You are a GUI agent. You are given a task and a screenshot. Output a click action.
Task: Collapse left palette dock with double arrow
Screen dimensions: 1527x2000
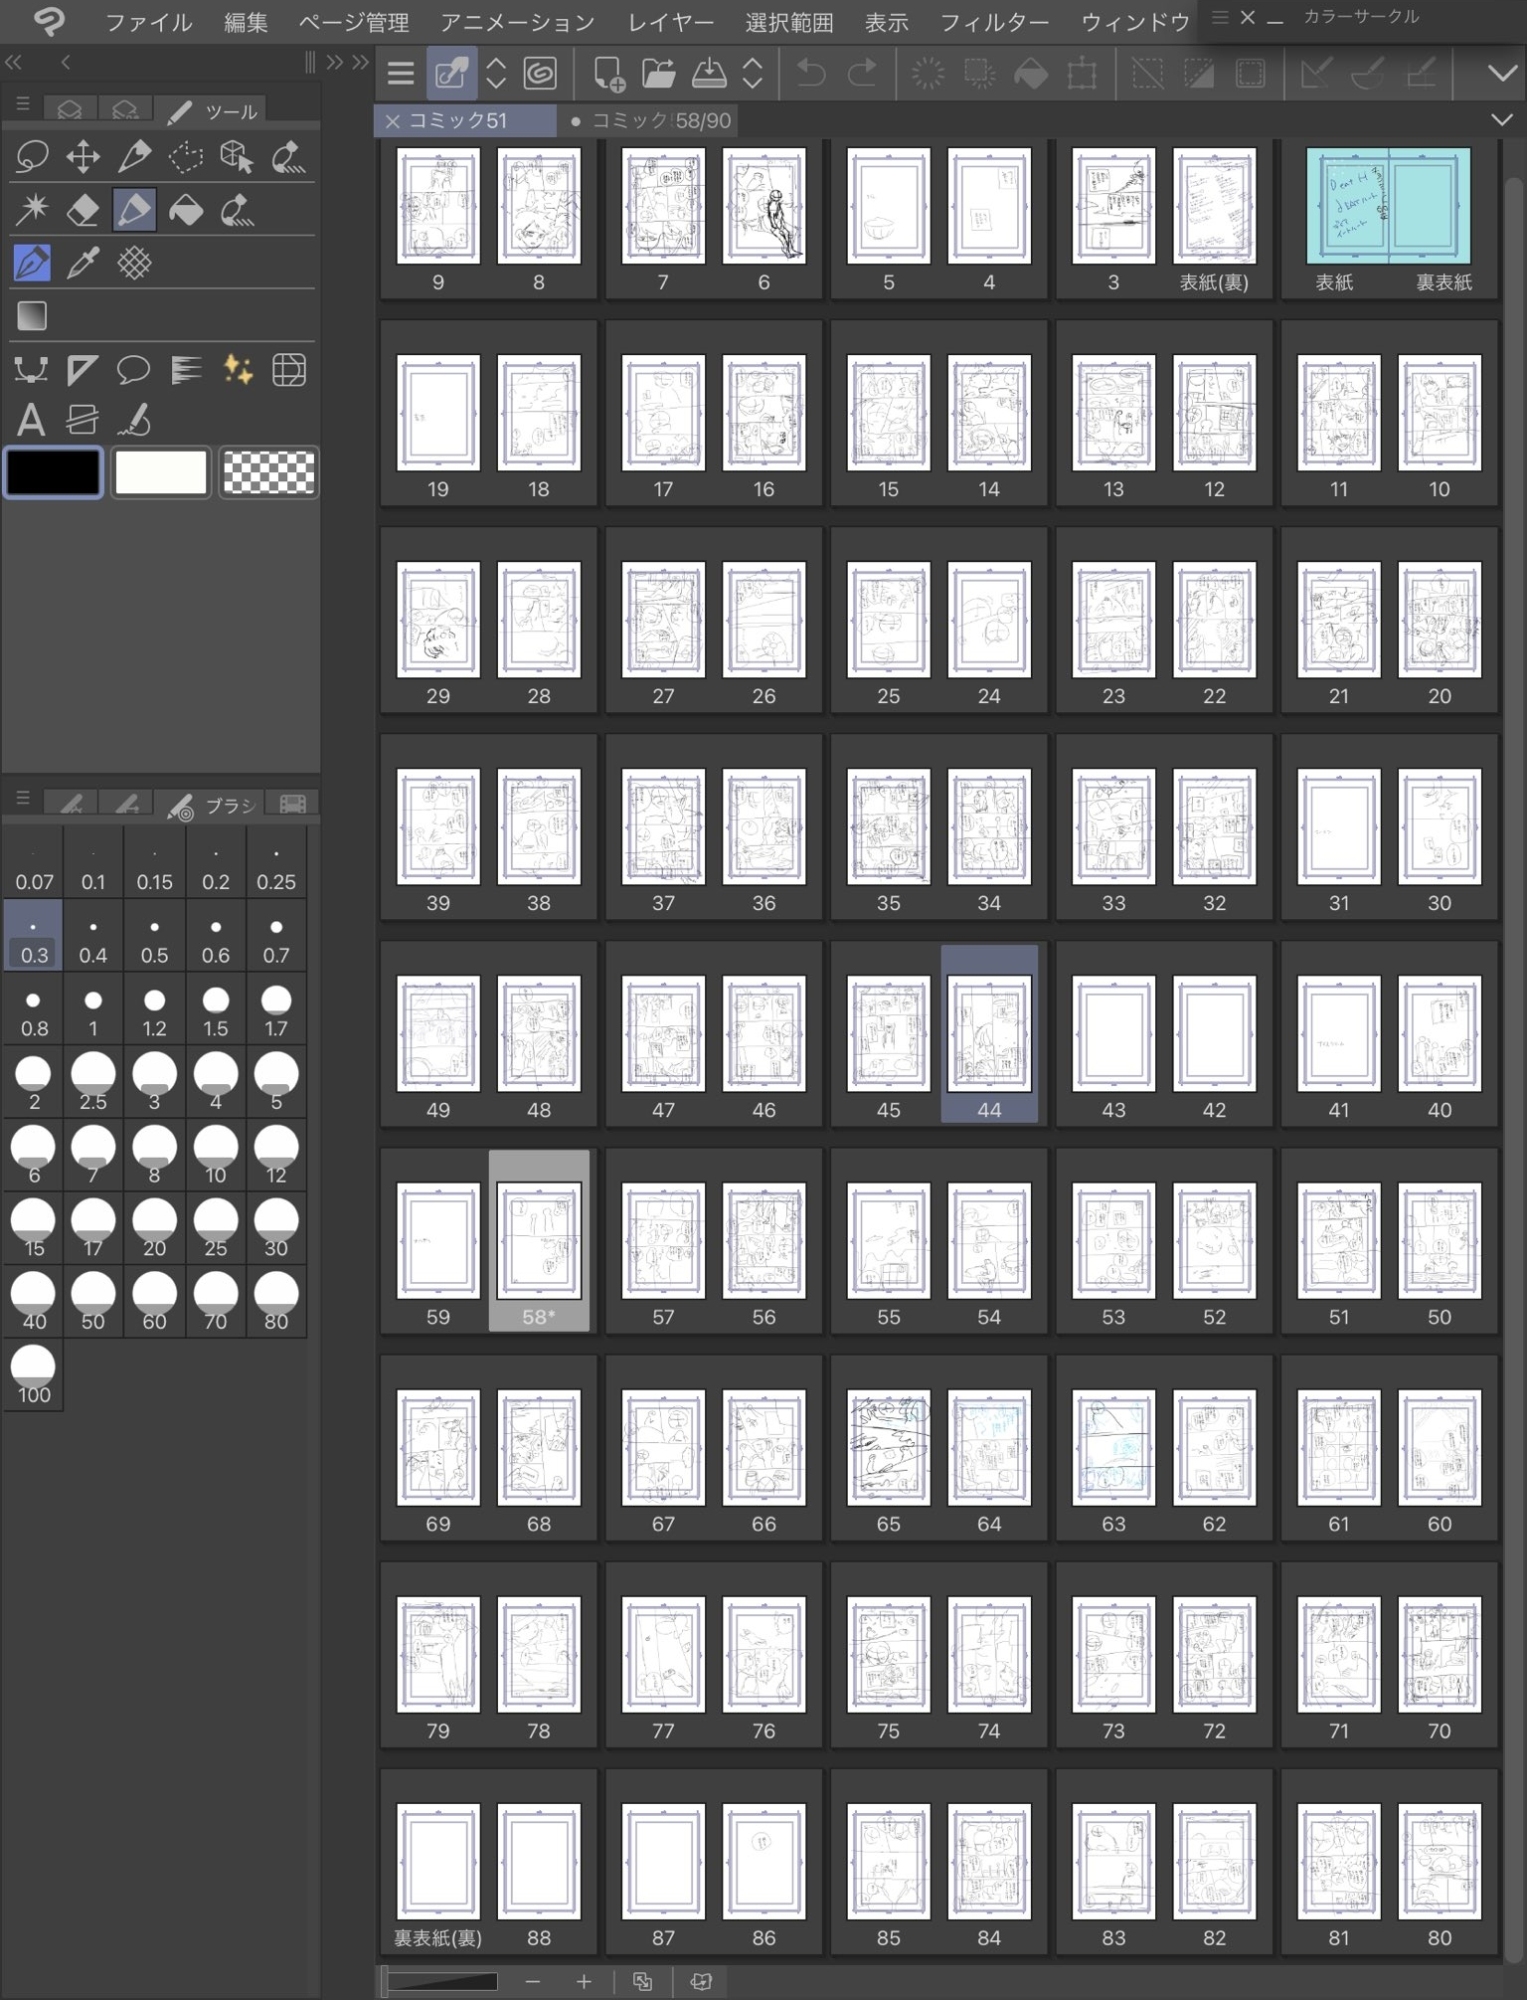click(x=14, y=63)
